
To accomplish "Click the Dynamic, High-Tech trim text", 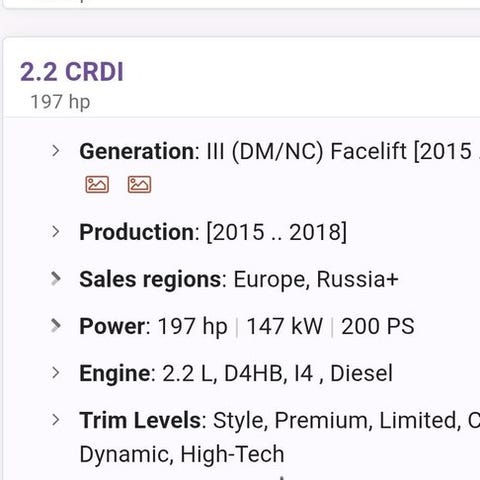I will (x=182, y=454).
